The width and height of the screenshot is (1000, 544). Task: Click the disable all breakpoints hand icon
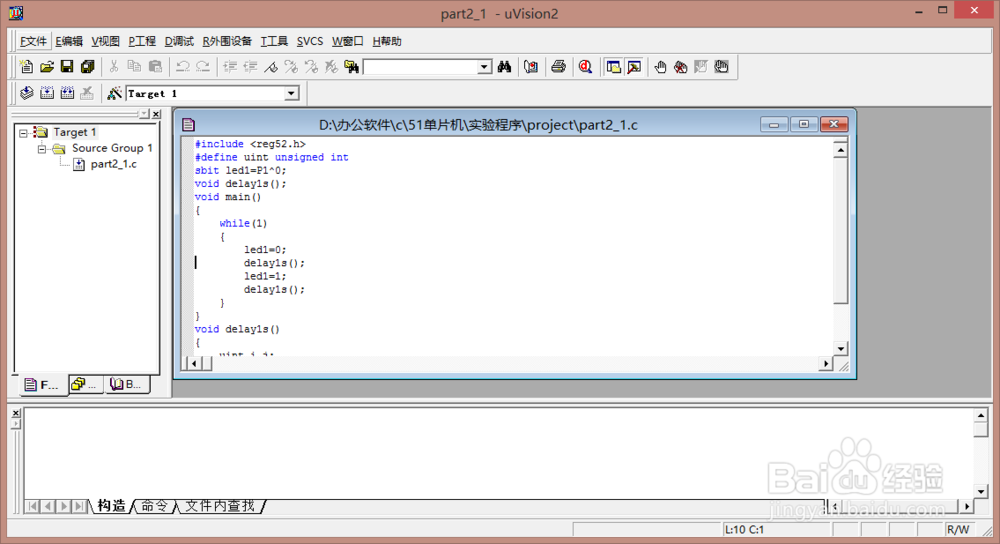point(721,66)
